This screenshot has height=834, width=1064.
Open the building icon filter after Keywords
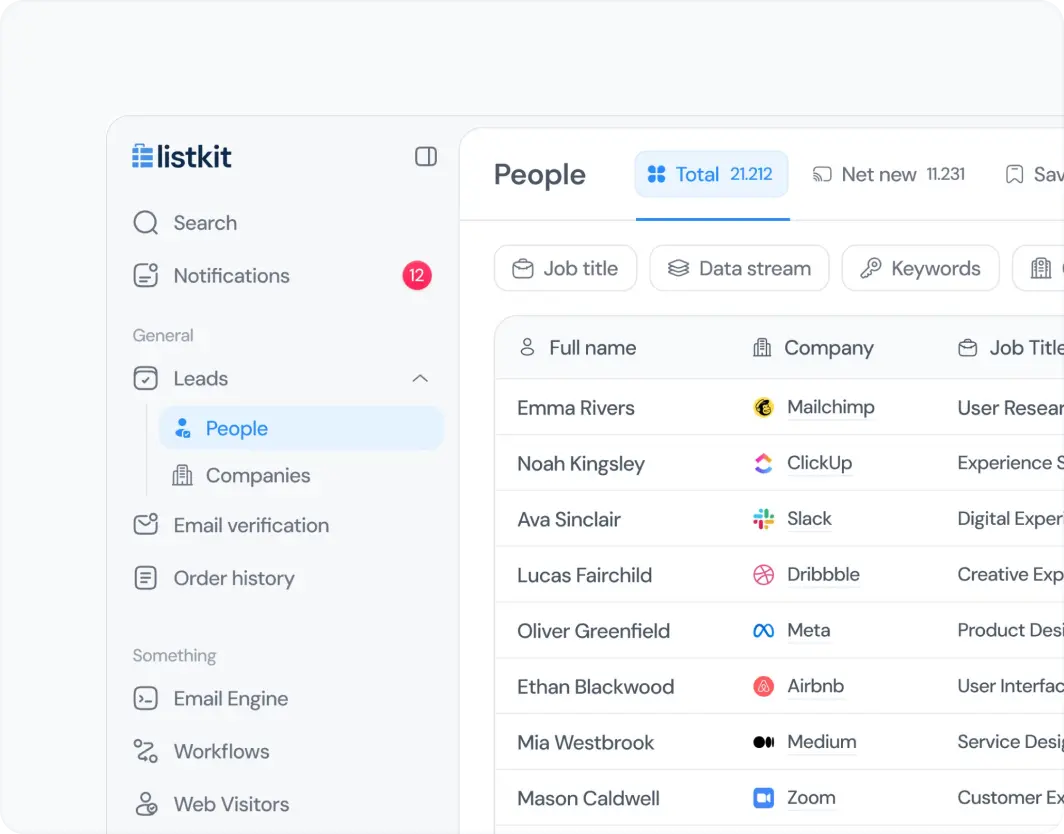(1039, 268)
